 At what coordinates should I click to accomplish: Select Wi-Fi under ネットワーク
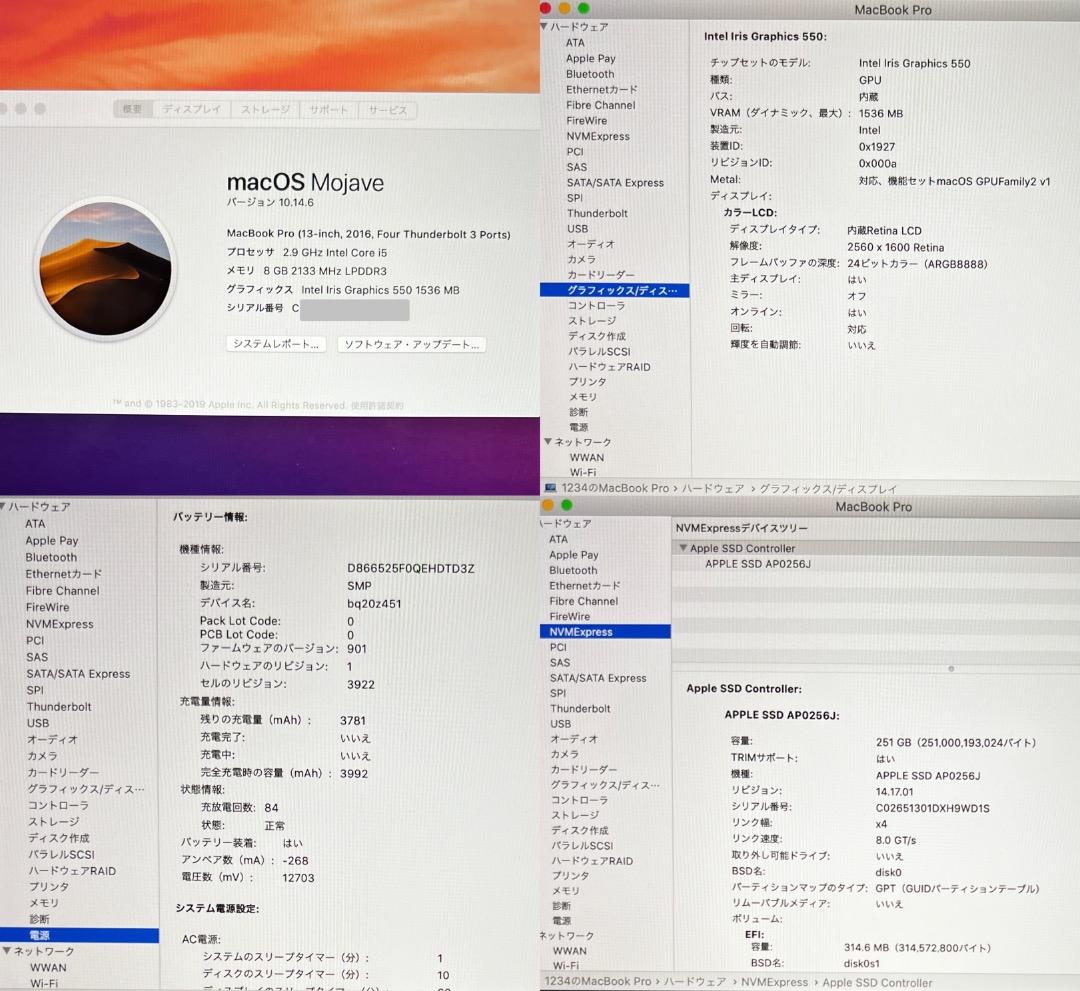pyautogui.click(x=587, y=471)
